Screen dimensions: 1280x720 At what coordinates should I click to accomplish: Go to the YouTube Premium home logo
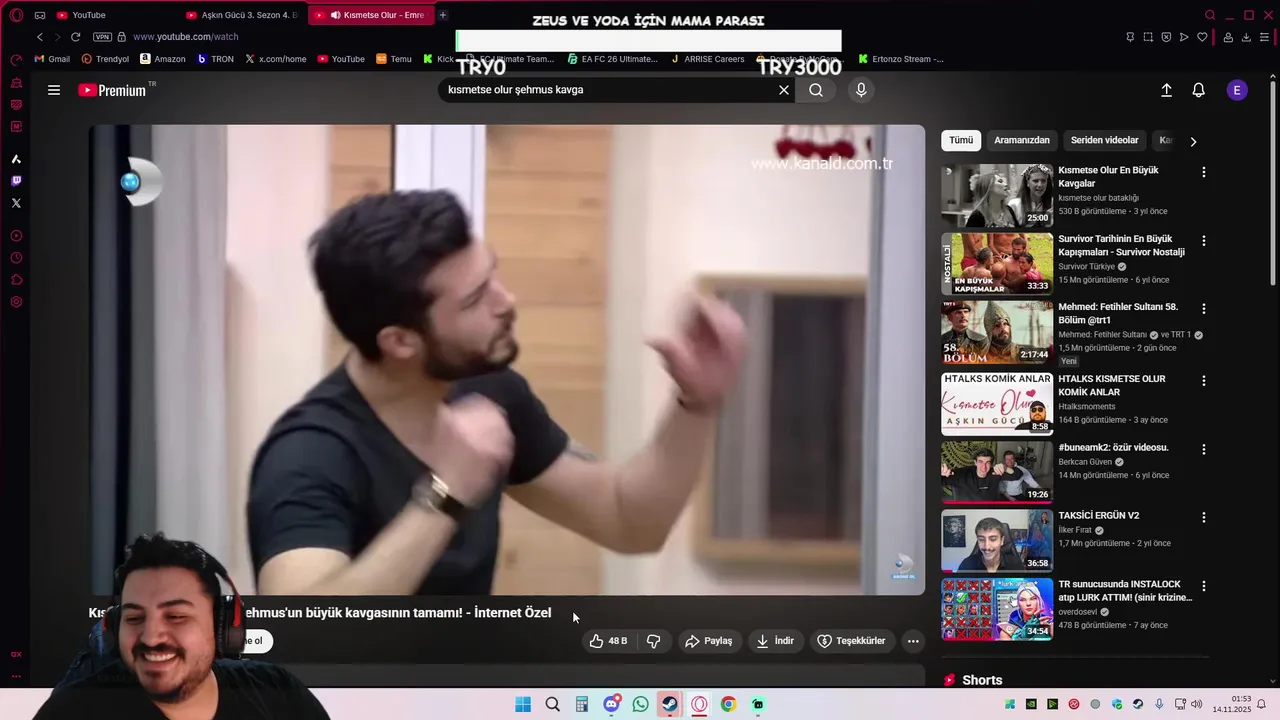(x=113, y=90)
